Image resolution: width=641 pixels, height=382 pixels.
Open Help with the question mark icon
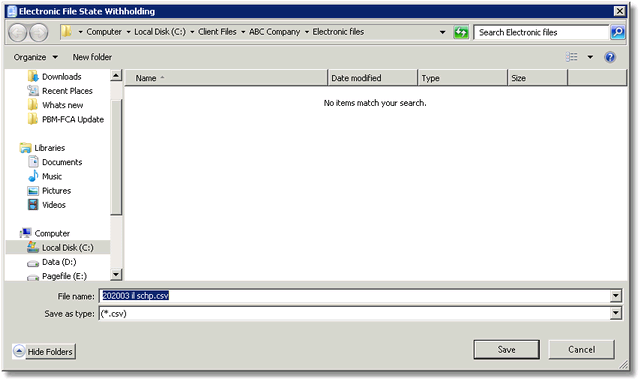(610, 57)
